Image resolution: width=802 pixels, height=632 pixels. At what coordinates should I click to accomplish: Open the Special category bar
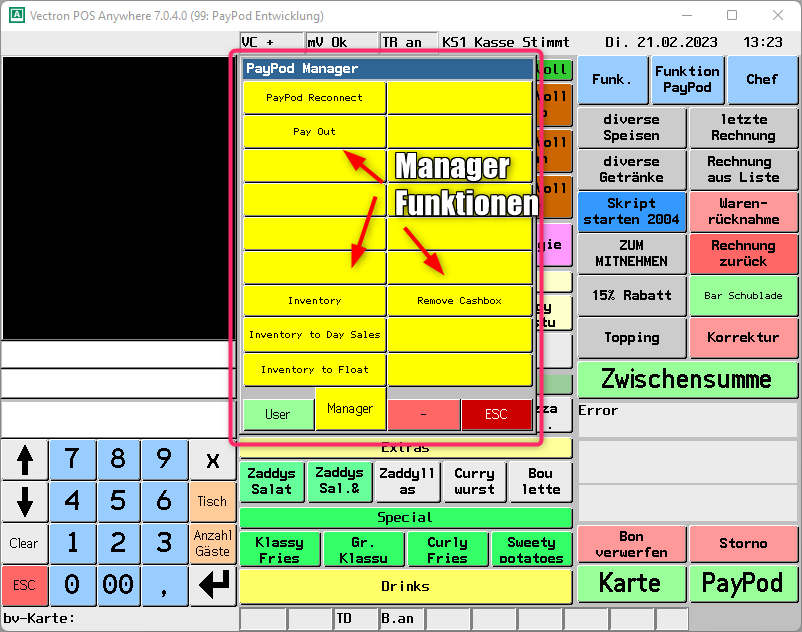coord(406,517)
